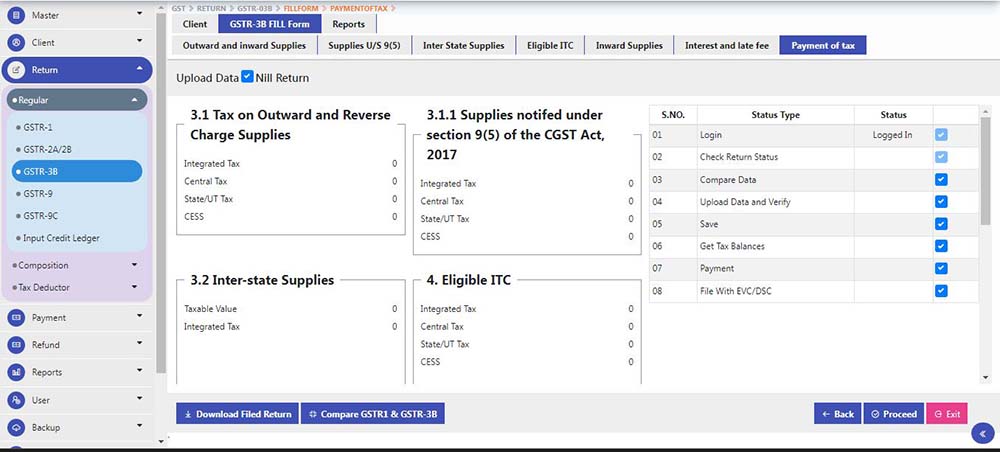This screenshot has height=452, width=1000.
Task: Switch to the Eligible ITC tab
Action: point(551,46)
